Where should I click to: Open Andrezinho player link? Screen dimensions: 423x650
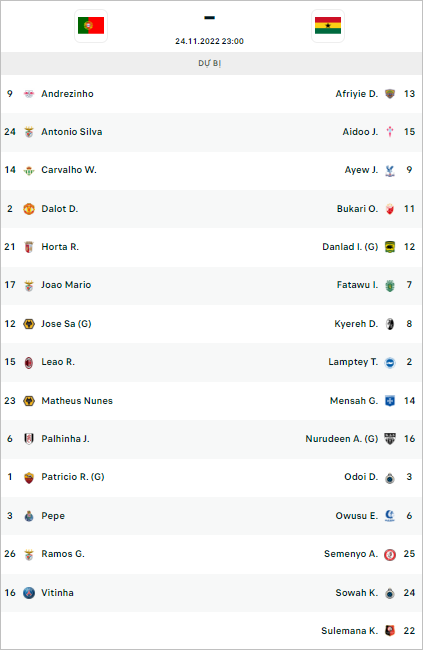[67, 94]
